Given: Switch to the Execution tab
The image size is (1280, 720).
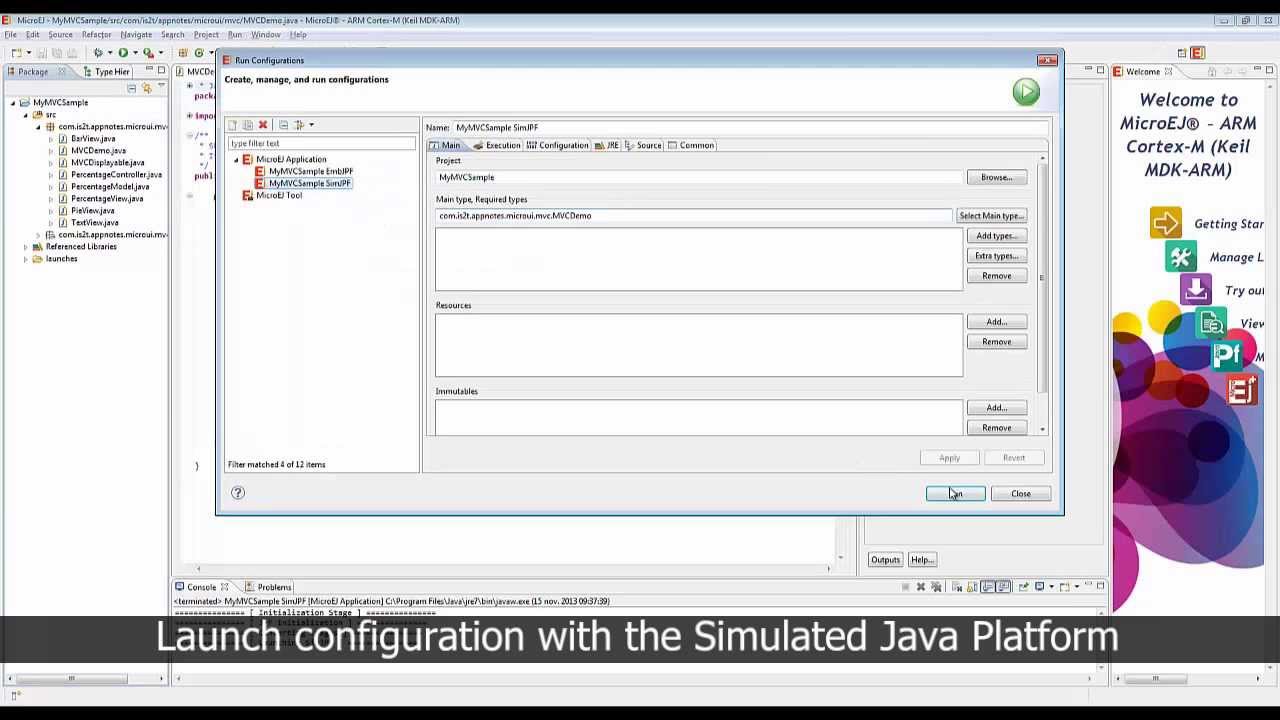Looking at the screenshot, I should 496,145.
